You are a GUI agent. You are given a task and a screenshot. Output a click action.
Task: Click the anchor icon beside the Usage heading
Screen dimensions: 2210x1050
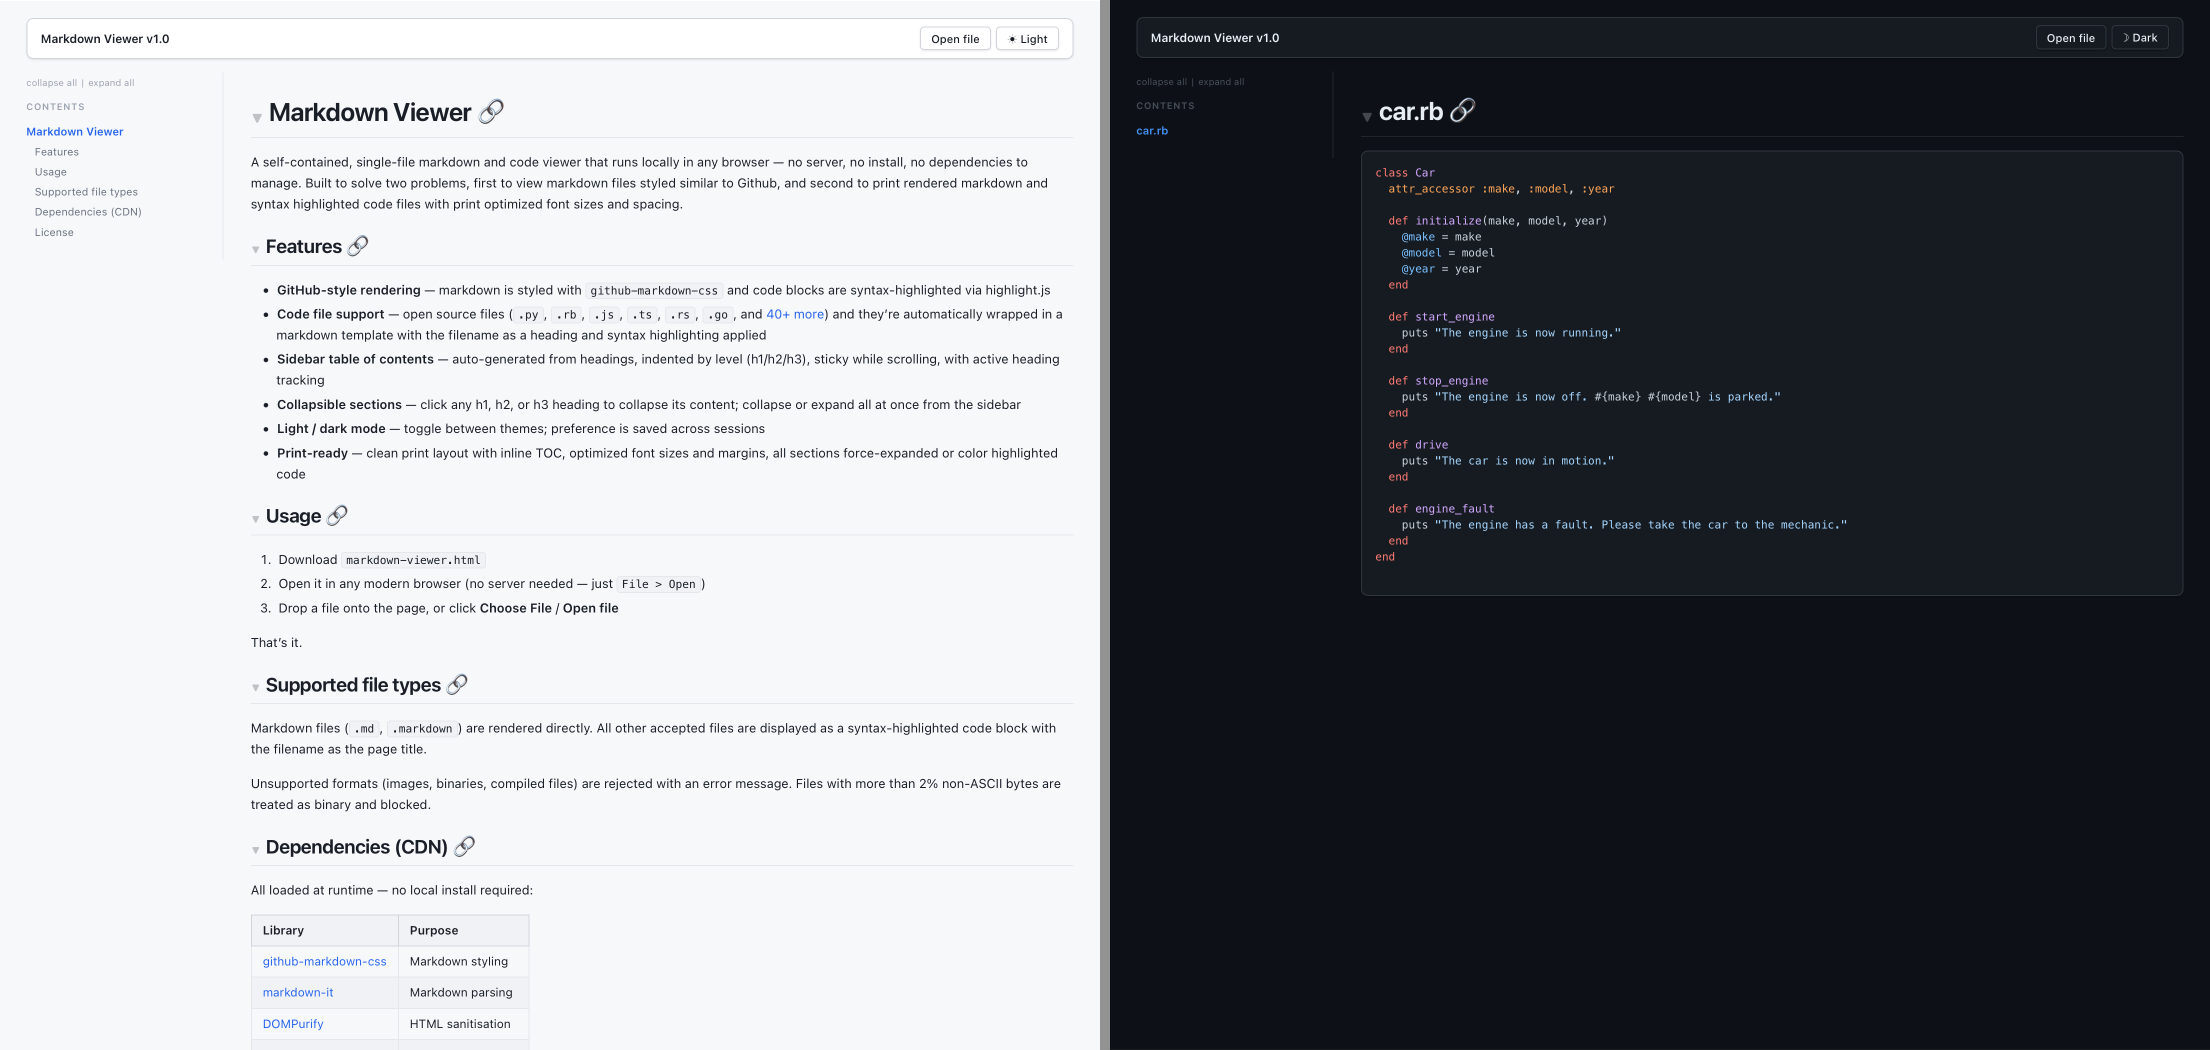[x=338, y=515]
